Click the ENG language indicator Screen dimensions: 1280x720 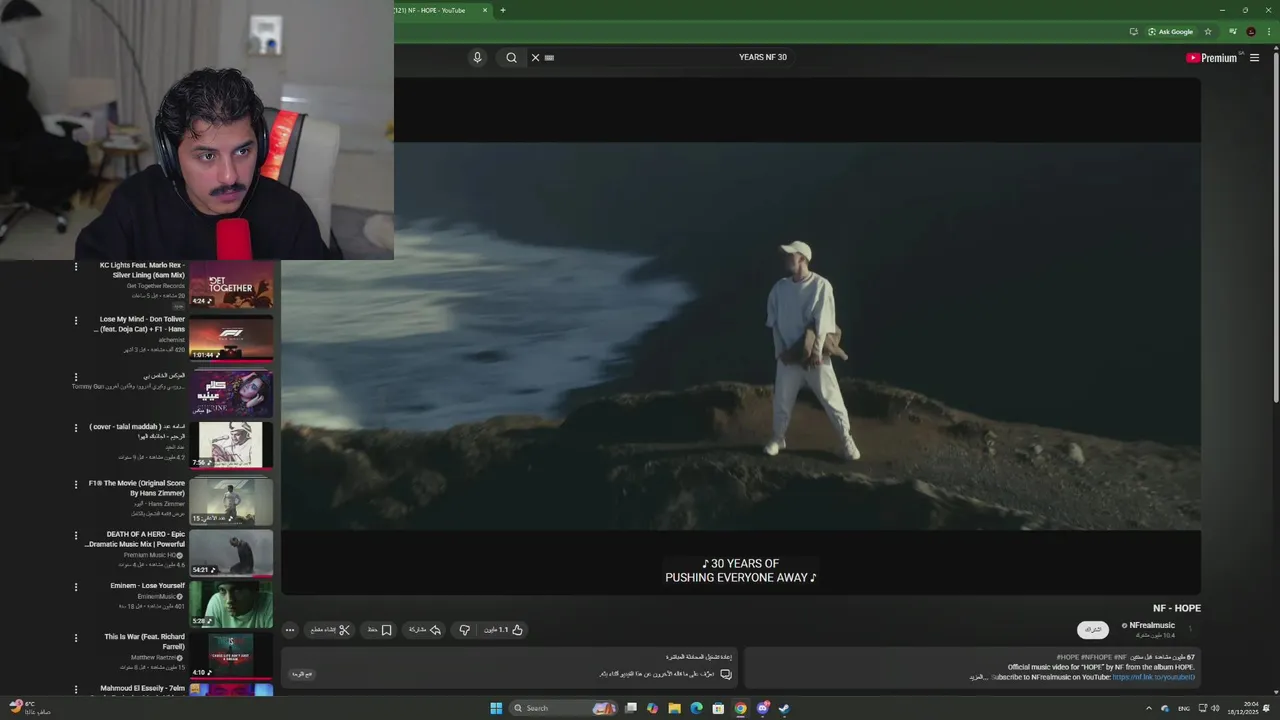1184,708
